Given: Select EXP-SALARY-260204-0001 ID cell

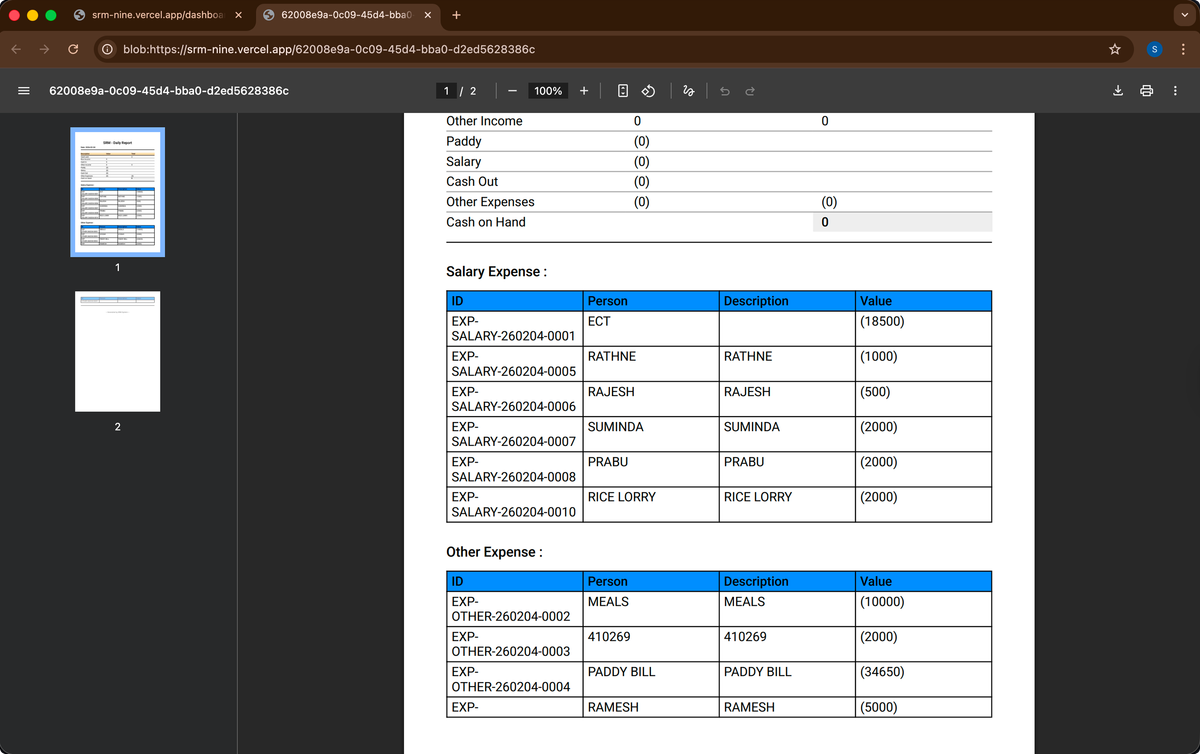Looking at the screenshot, I should (514, 329).
